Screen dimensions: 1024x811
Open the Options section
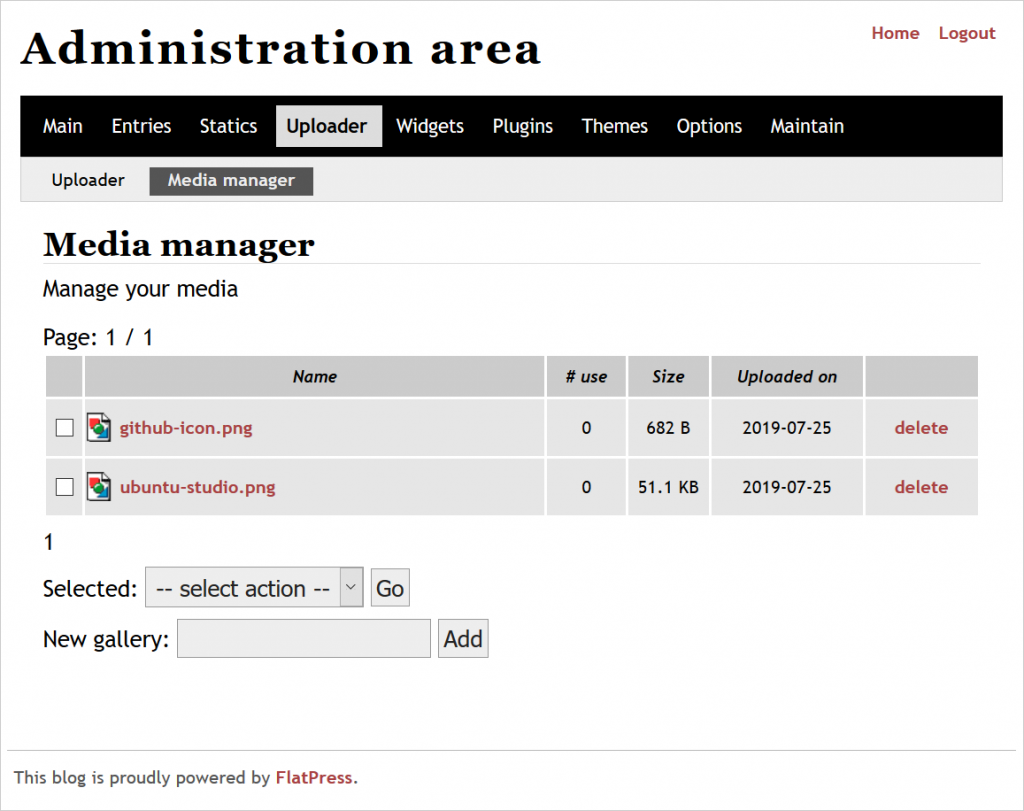[x=709, y=126]
